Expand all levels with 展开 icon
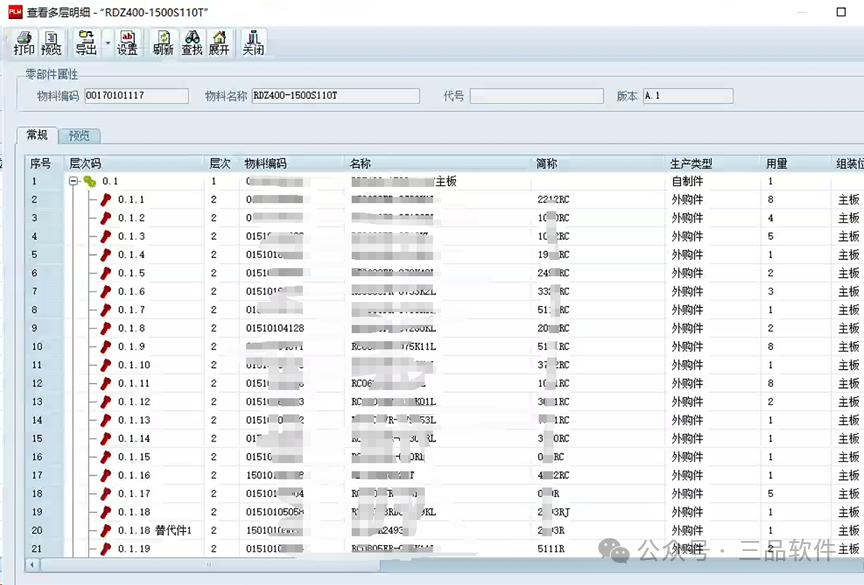Screen dimensions: 864x585 pos(218,43)
